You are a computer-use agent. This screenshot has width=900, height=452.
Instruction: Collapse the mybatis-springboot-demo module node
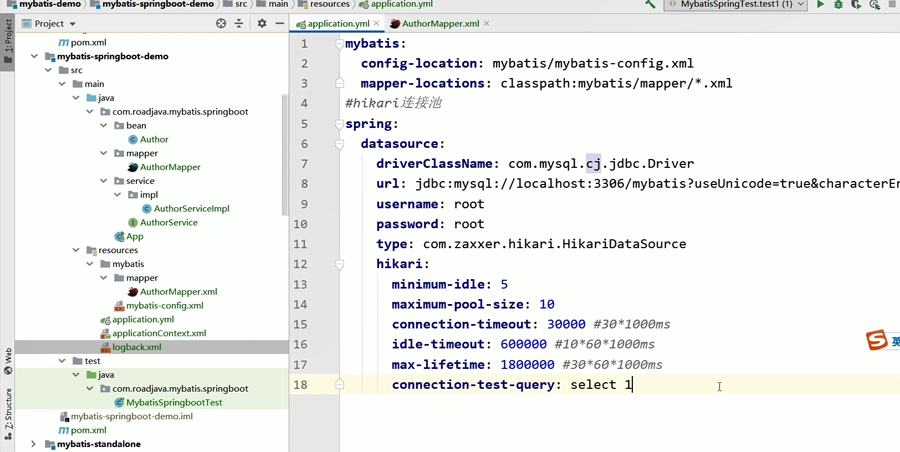(x=34, y=56)
